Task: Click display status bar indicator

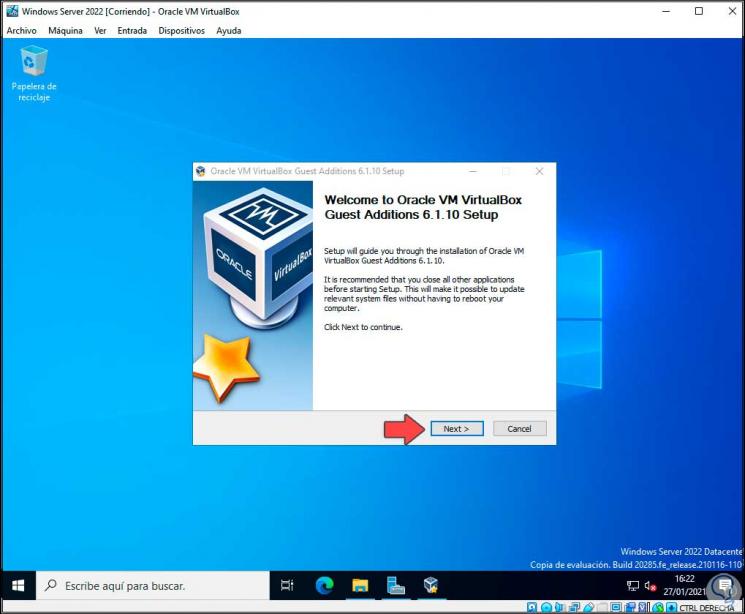Action: click(616, 607)
